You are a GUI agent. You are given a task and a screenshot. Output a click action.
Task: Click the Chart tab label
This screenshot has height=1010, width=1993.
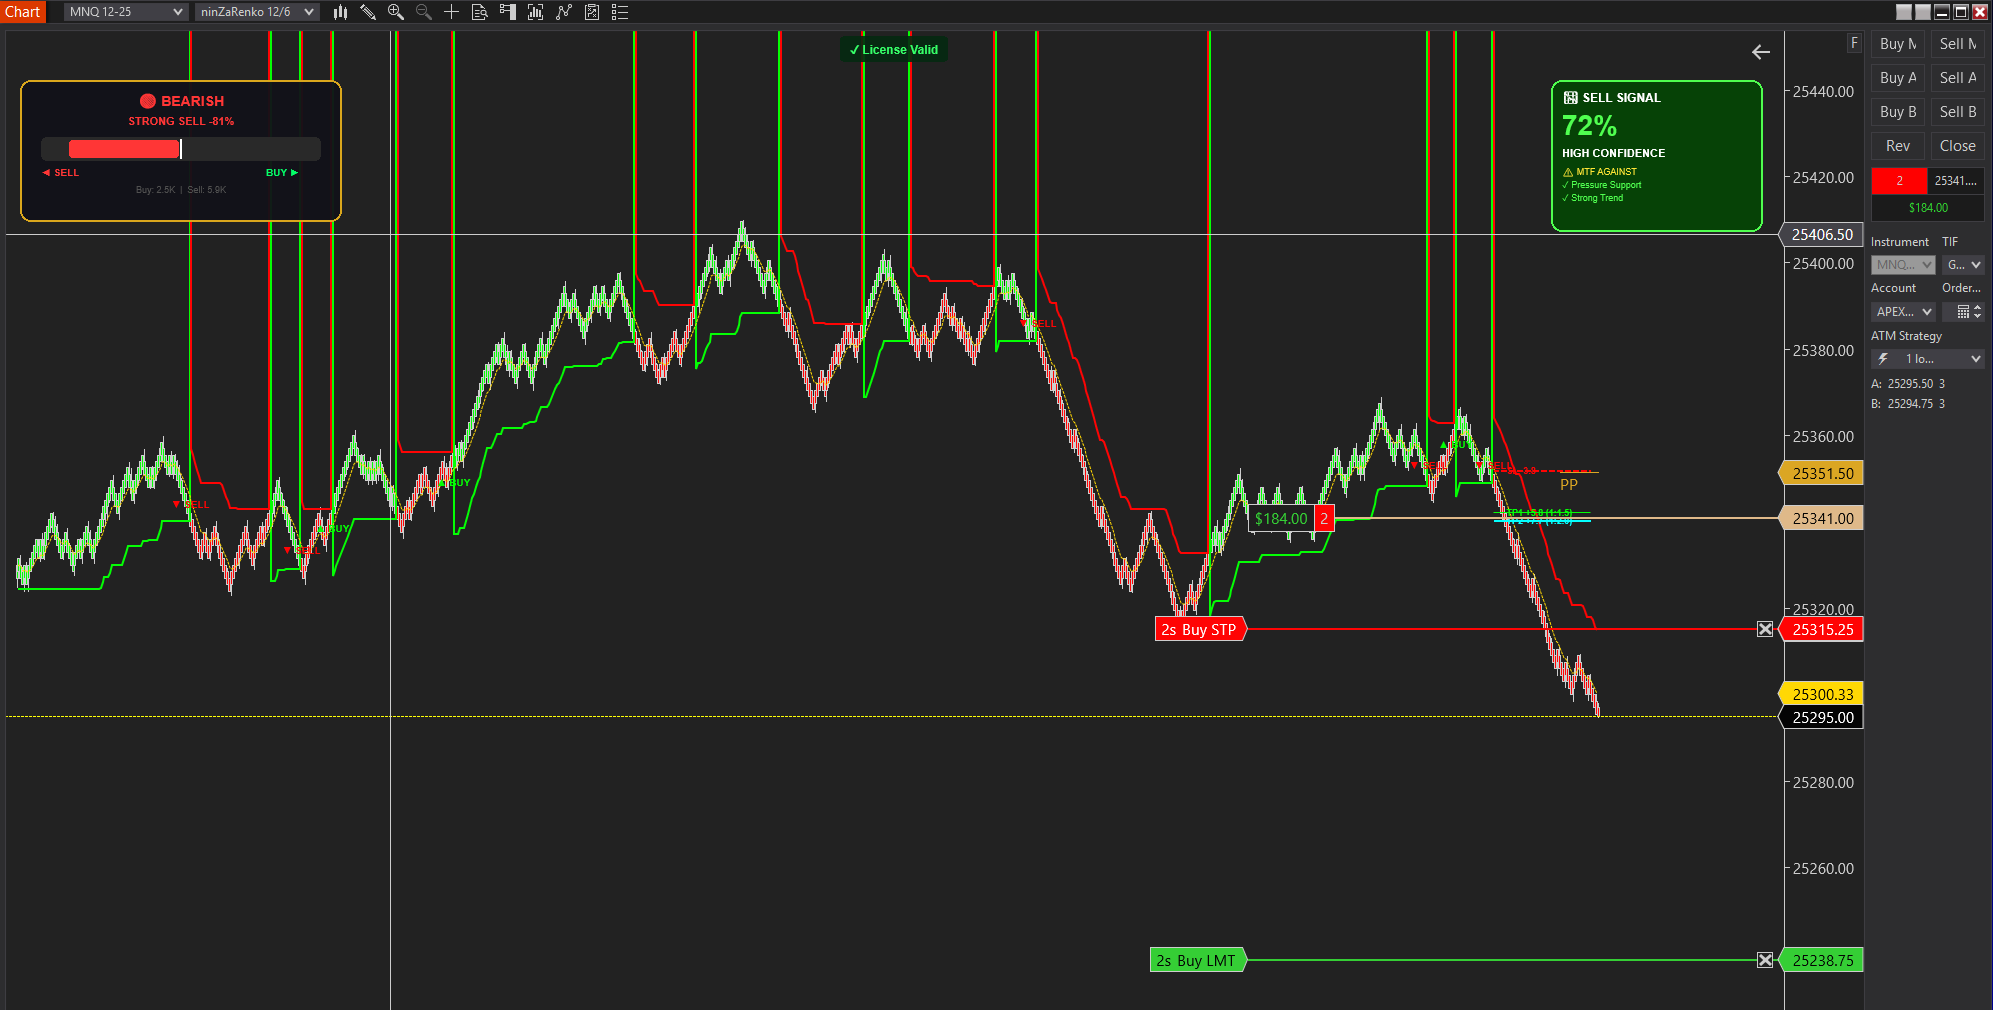tap(23, 12)
